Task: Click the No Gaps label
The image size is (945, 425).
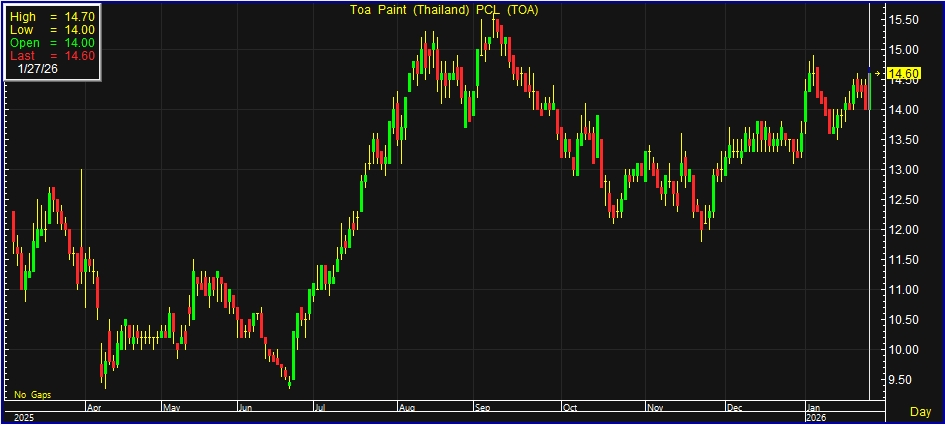Action: point(33,395)
